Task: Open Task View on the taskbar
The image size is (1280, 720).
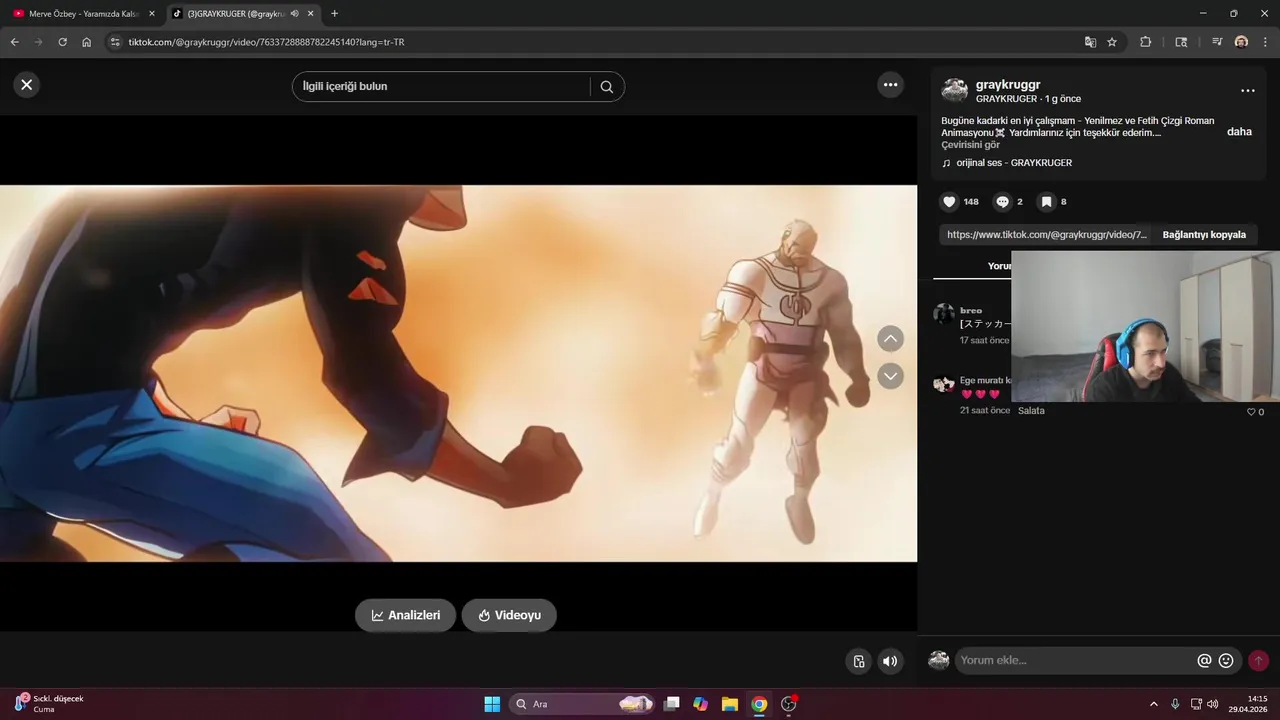Action: coord(672,704)
